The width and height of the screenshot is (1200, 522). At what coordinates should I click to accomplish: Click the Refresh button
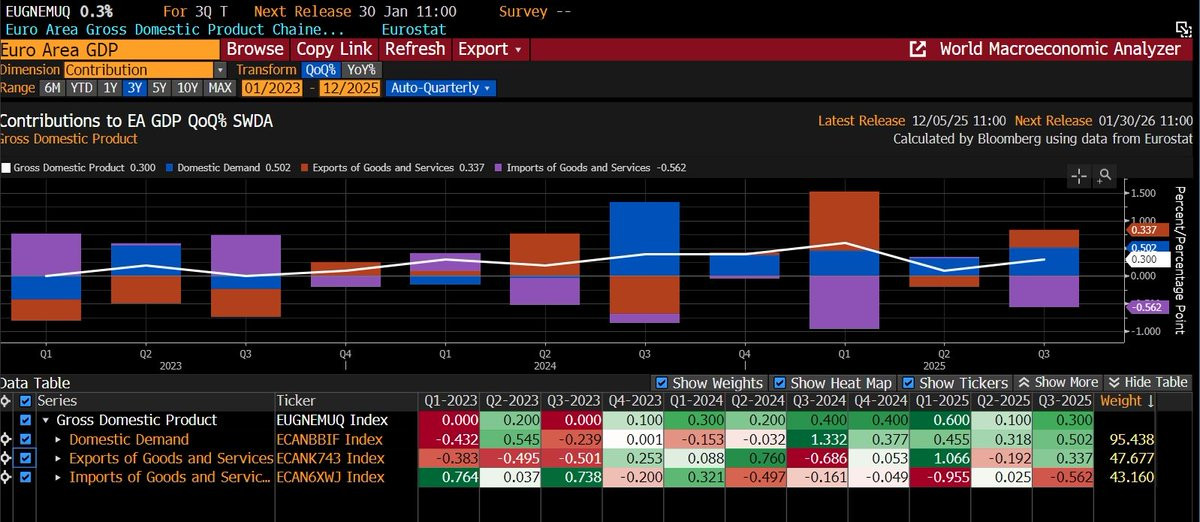tap(415, 48)
